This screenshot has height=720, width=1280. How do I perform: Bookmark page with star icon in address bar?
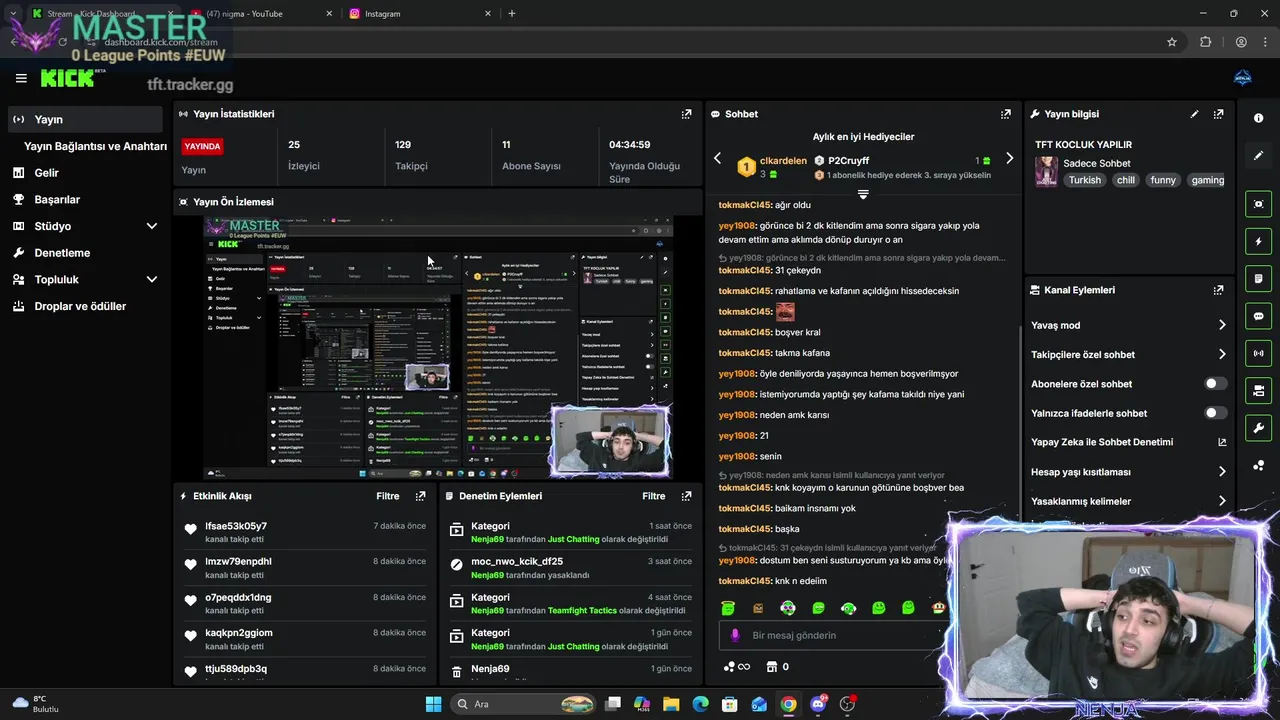point(1172,42)
